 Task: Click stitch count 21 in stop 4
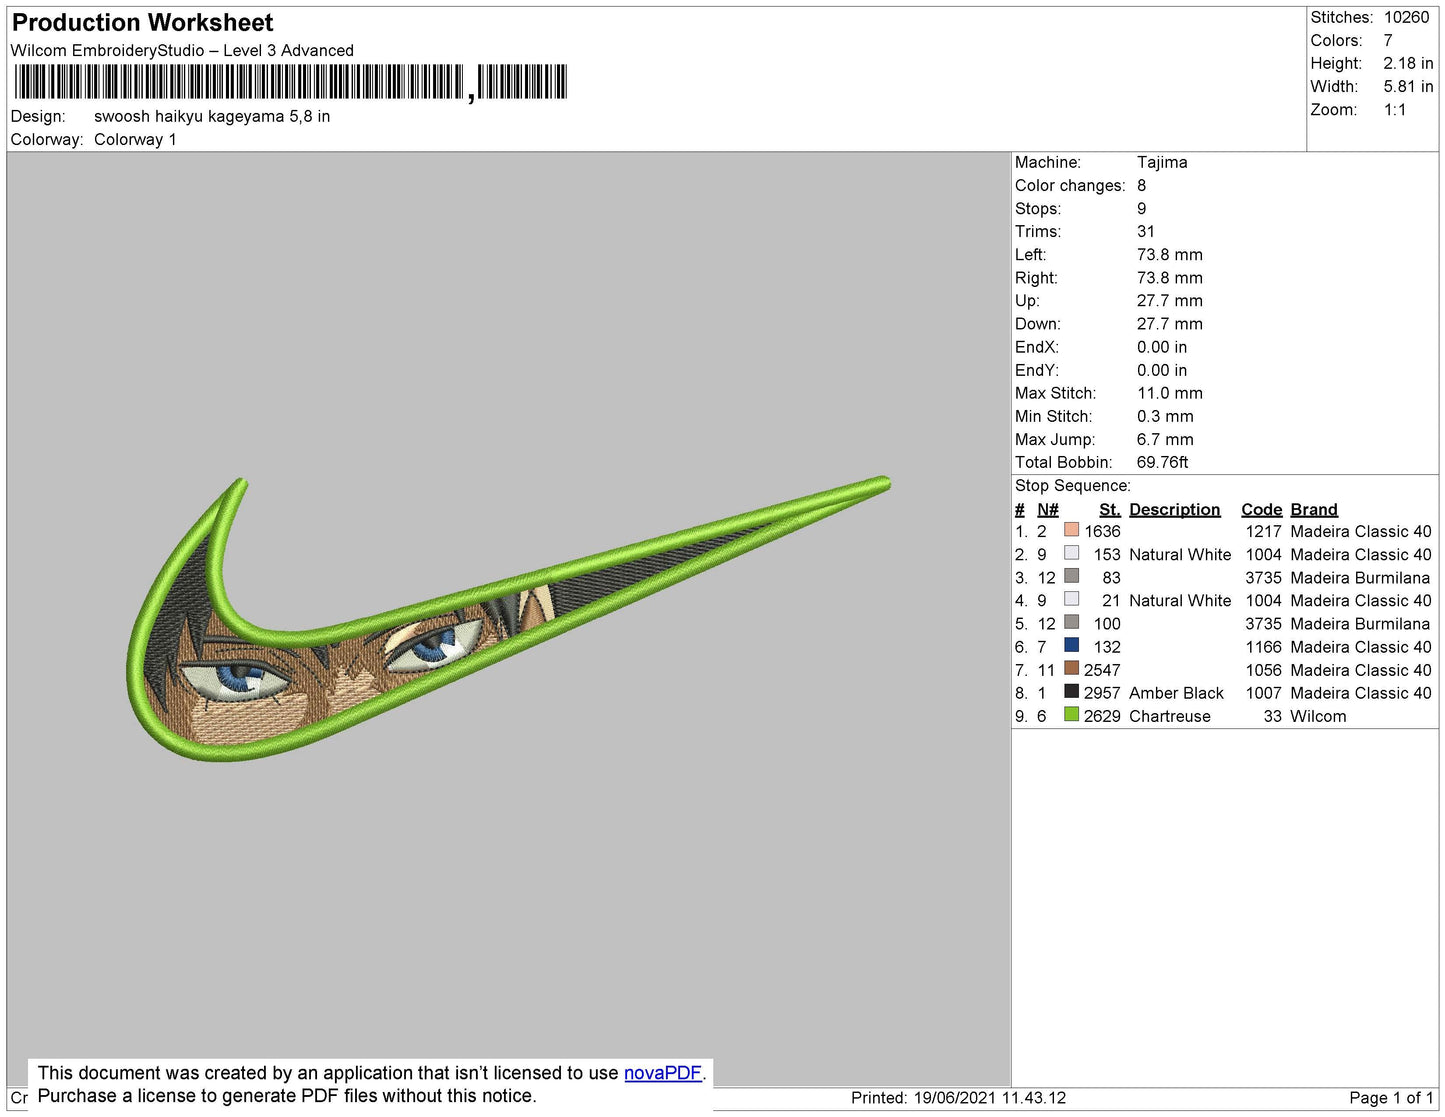point(1111,600)
